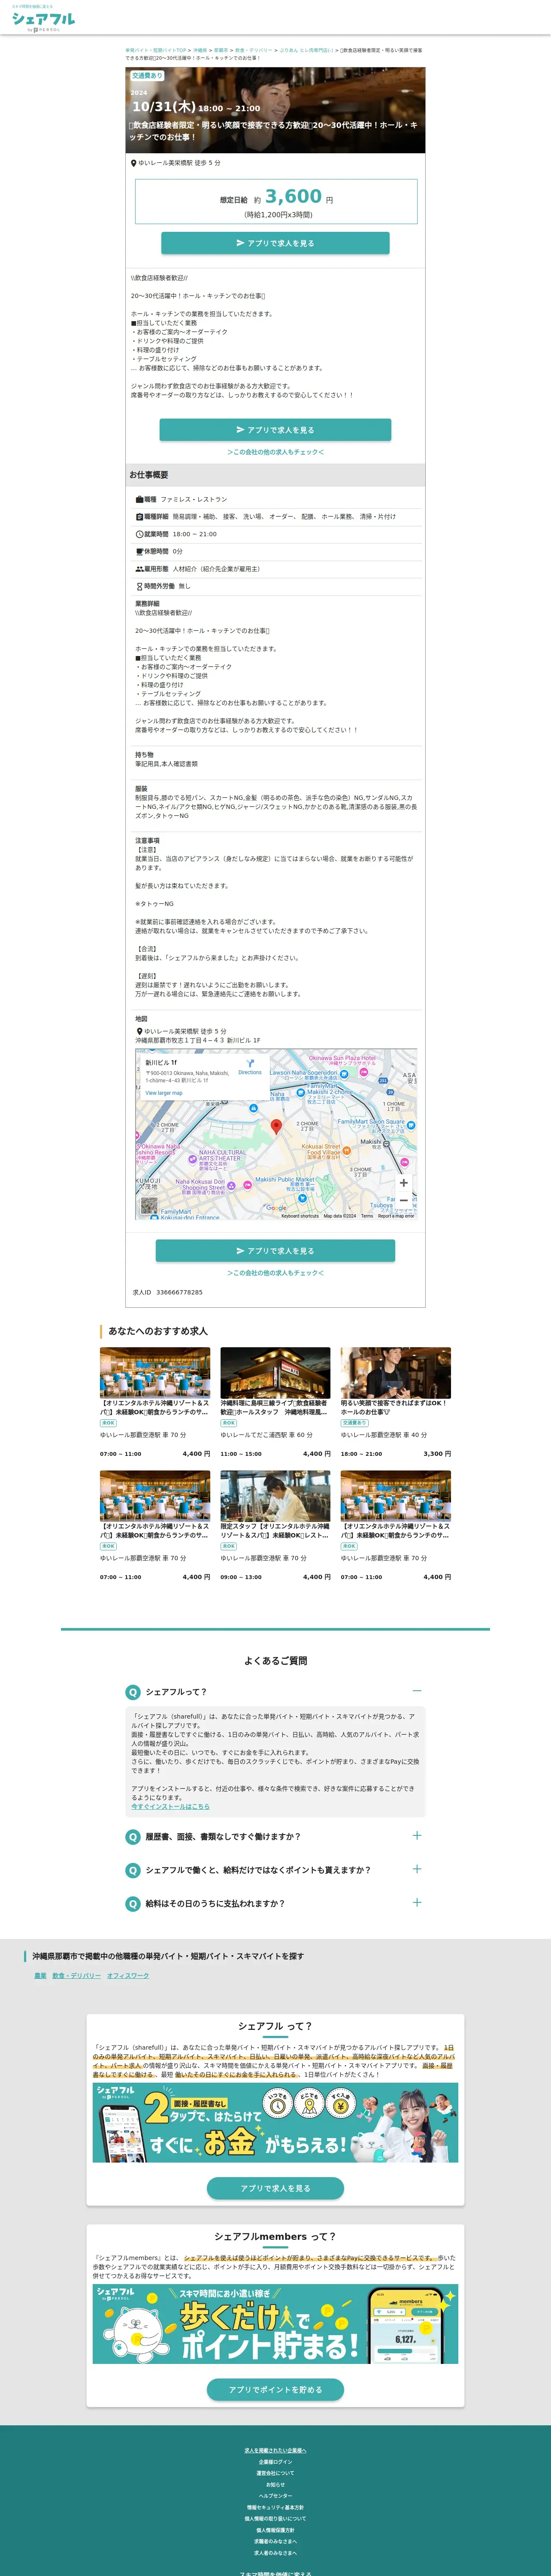Open the 個人情報の取り扱いについて footer link

[x=275, y=2519]
